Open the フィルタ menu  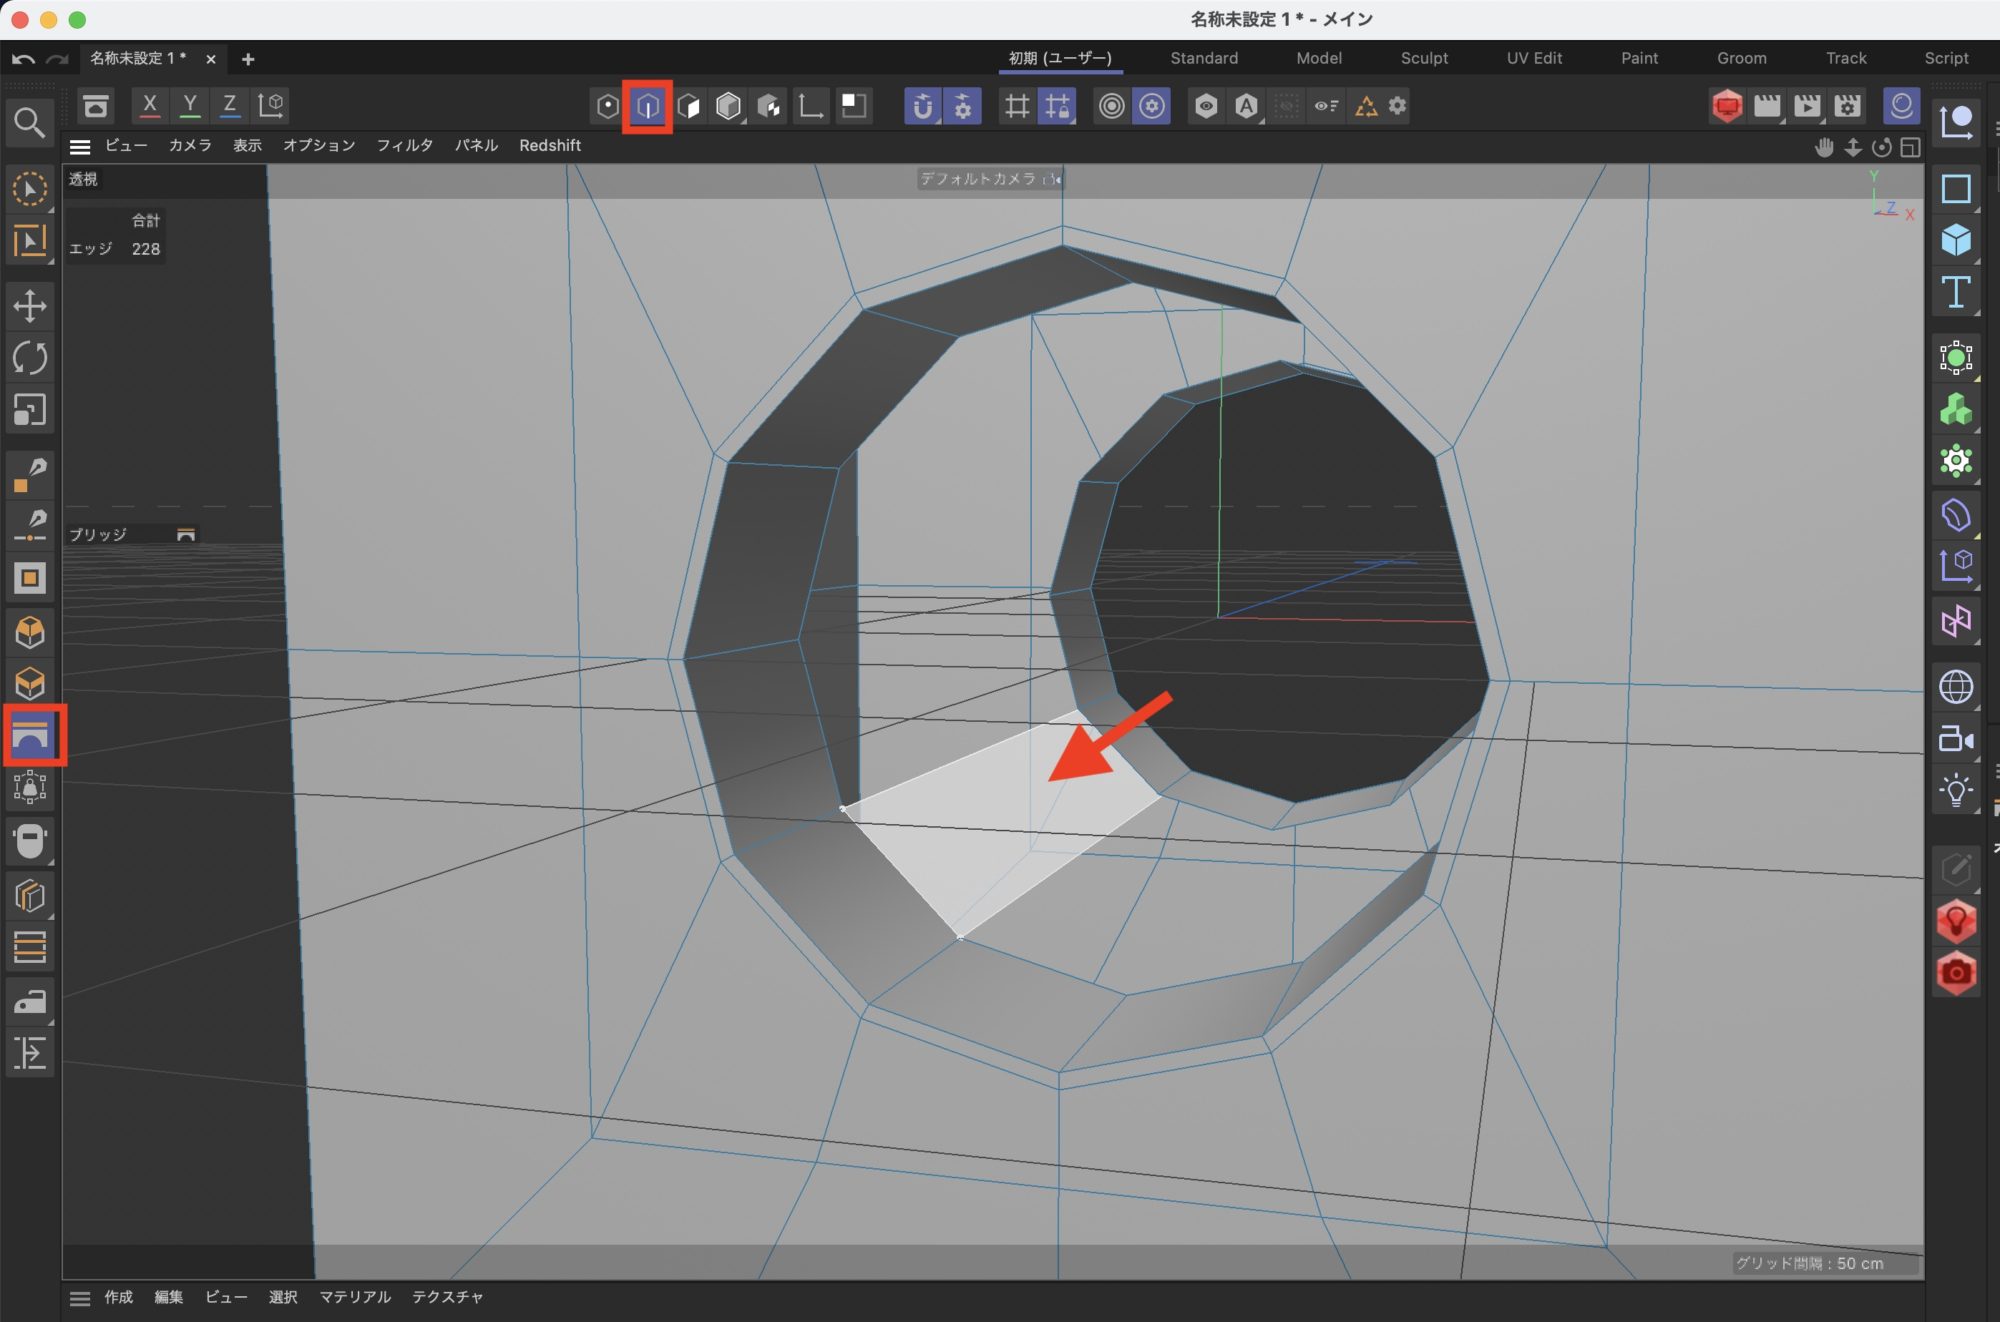coord(404,146)
